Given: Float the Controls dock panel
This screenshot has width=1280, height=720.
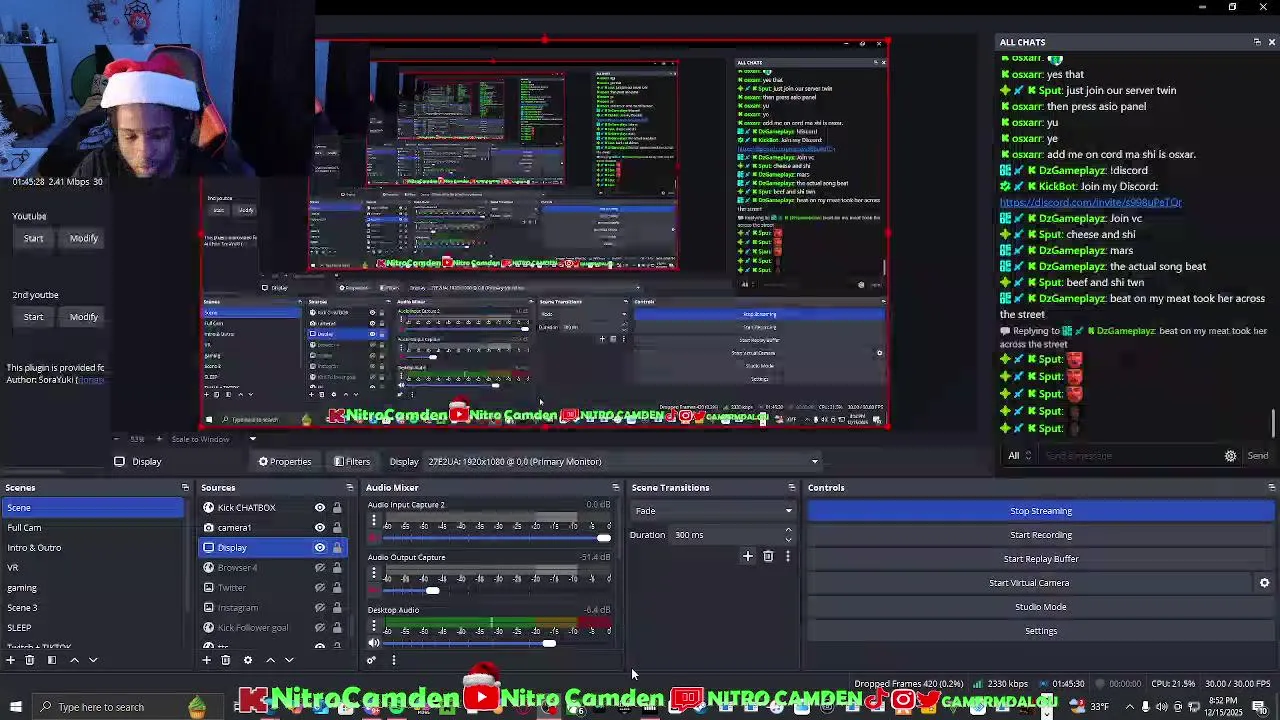Looking at the screenshot, I should pyautogui.click(x=1271, y=488).
